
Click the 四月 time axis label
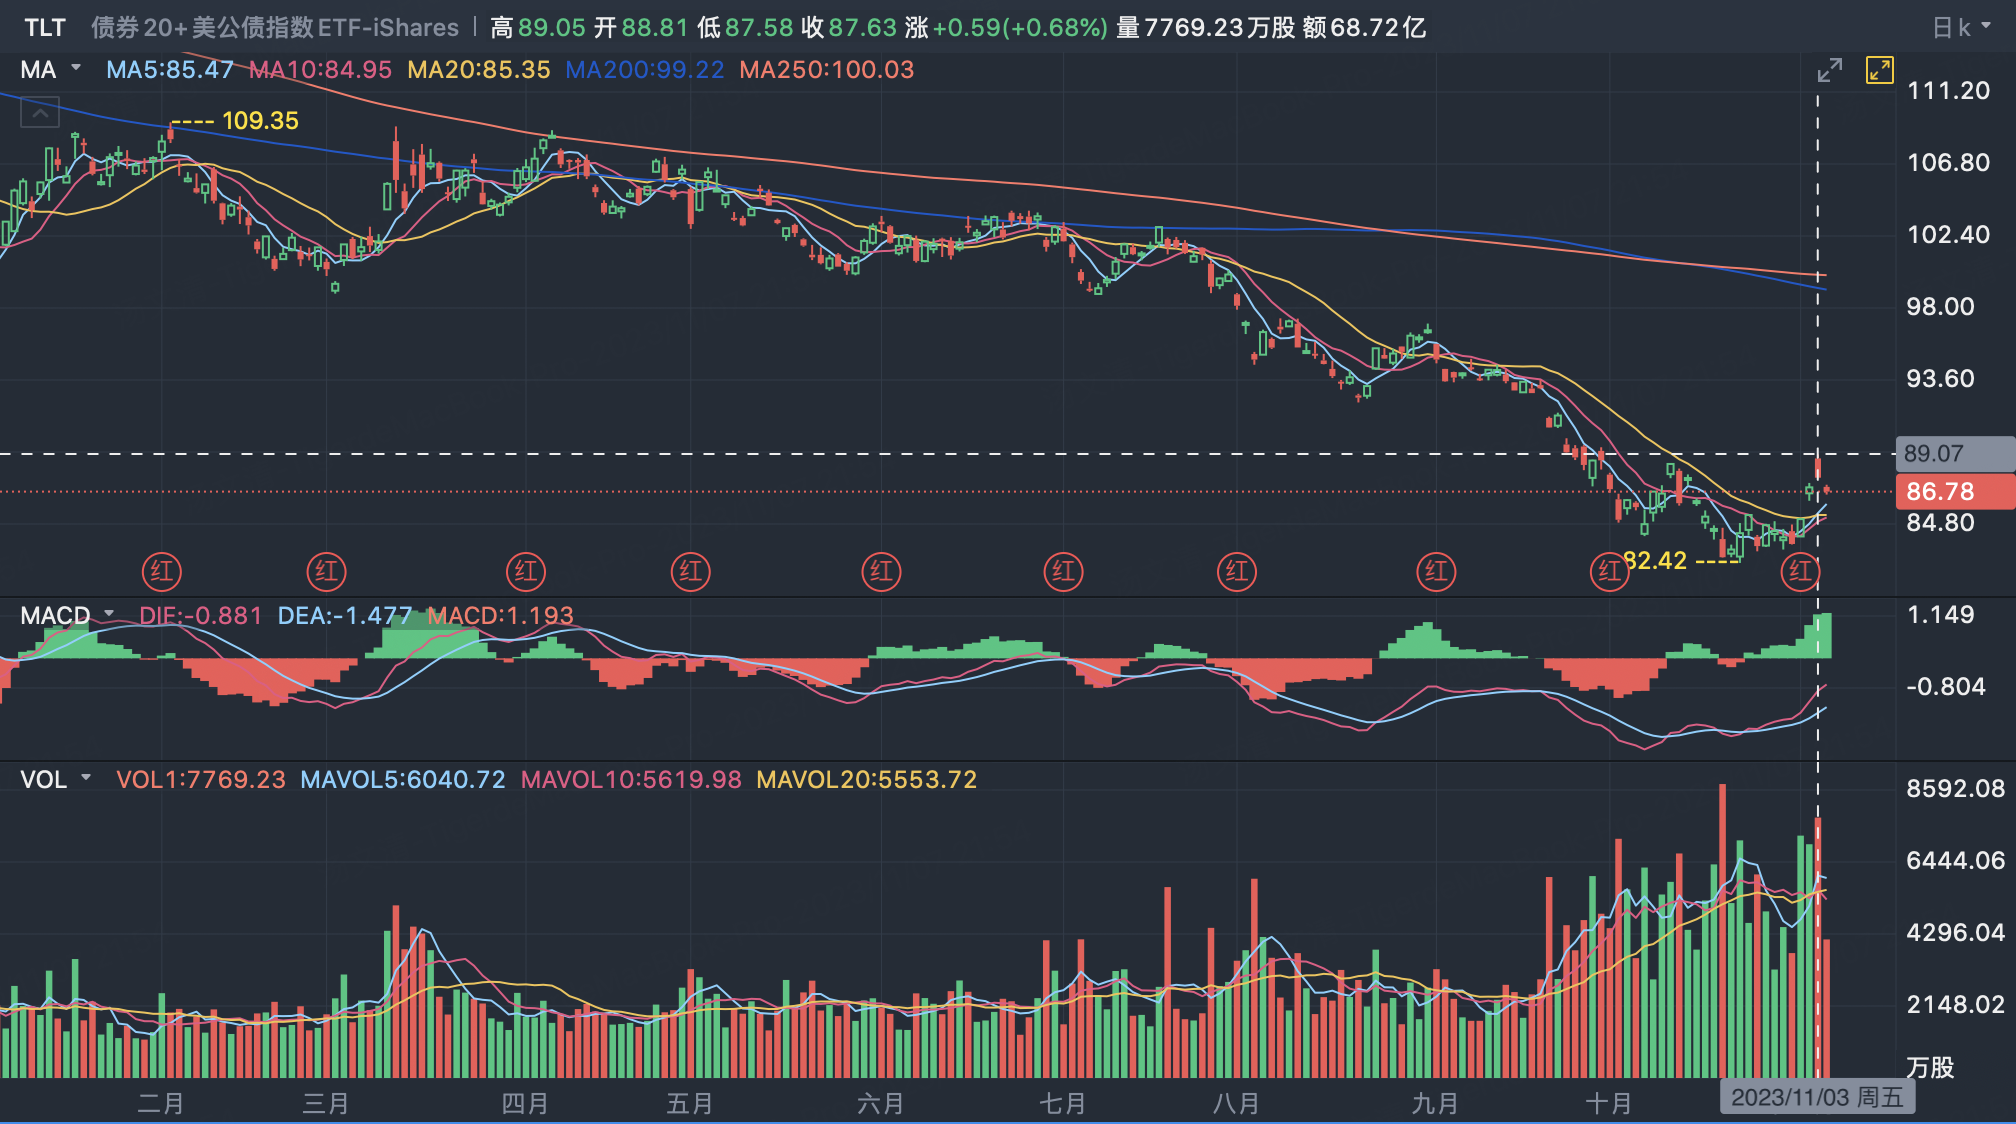pos(525,1103)
